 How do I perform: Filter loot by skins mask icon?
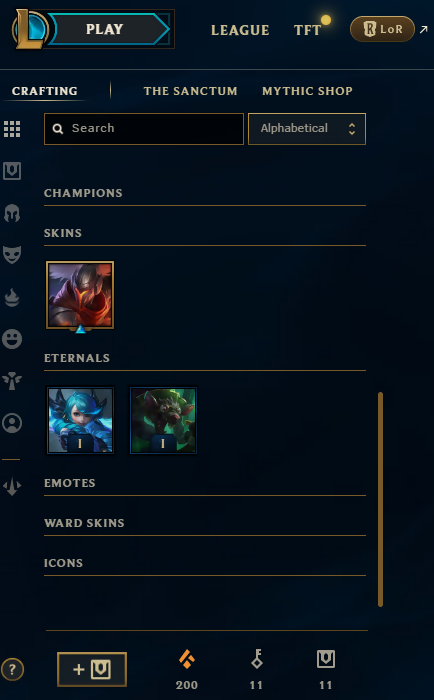[12, 255]
